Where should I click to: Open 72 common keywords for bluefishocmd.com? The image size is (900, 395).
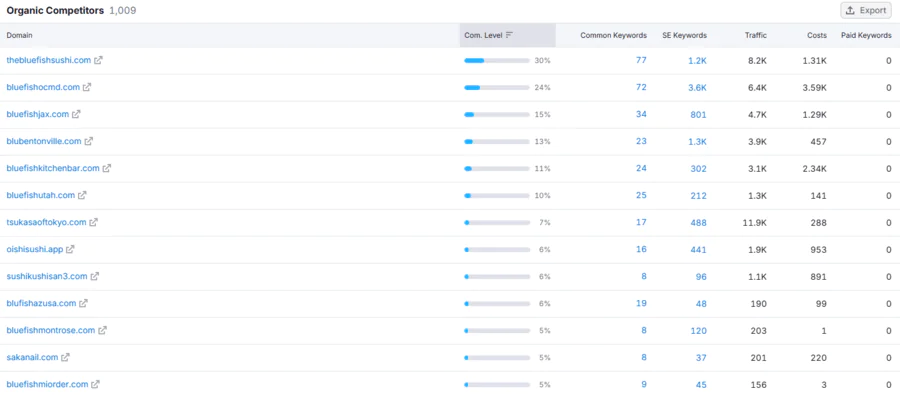click(x=641, y=87)
